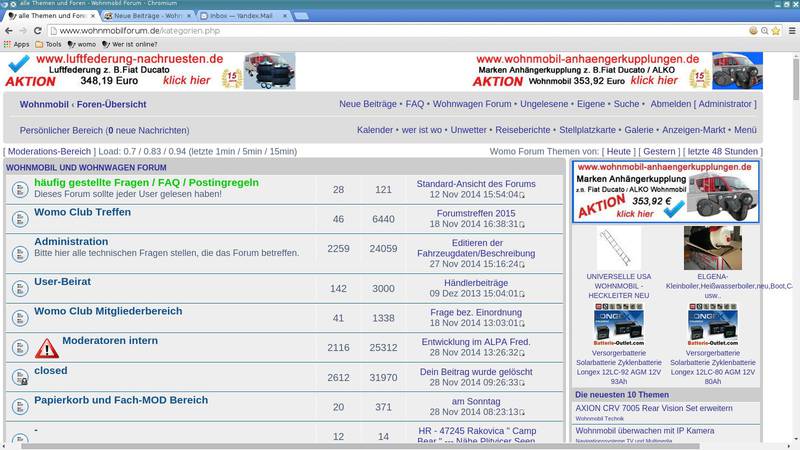The image size is (800, 450).
Task: Go to latest post icon after 28 Nov 2014 13:26:32
Action: pos(521,353)
